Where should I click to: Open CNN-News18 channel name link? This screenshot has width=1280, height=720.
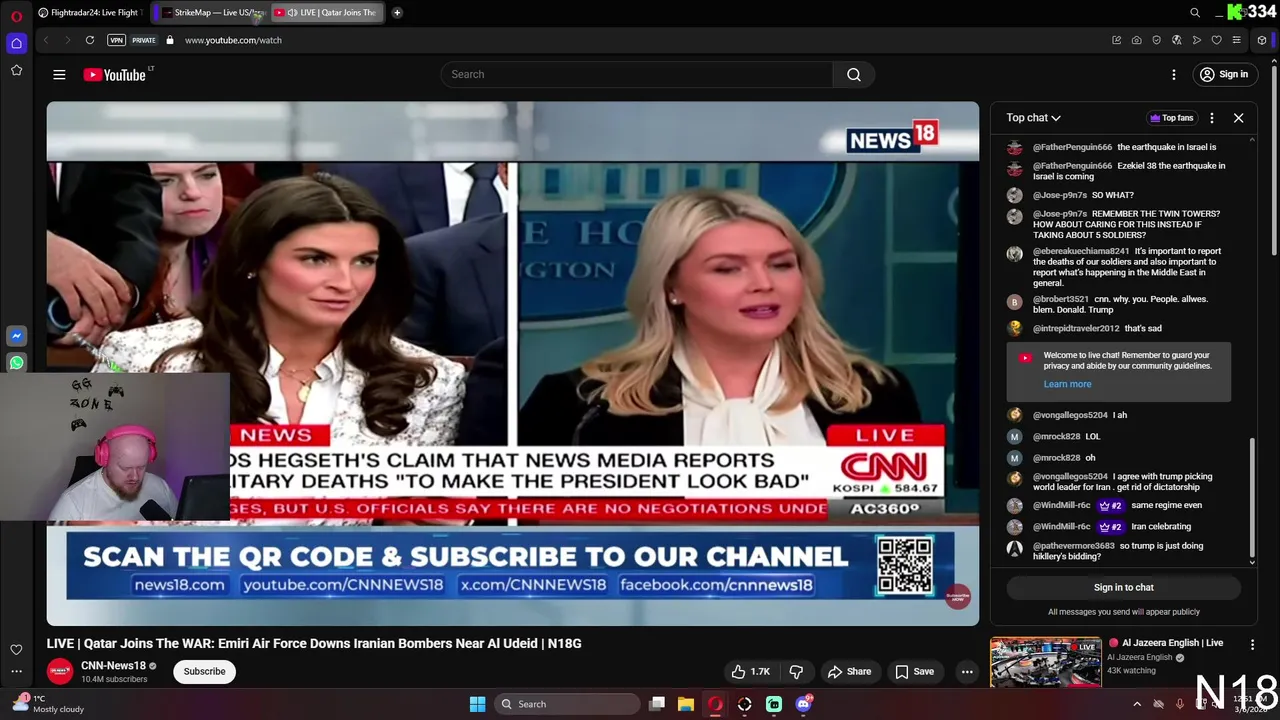coord(113,666)
